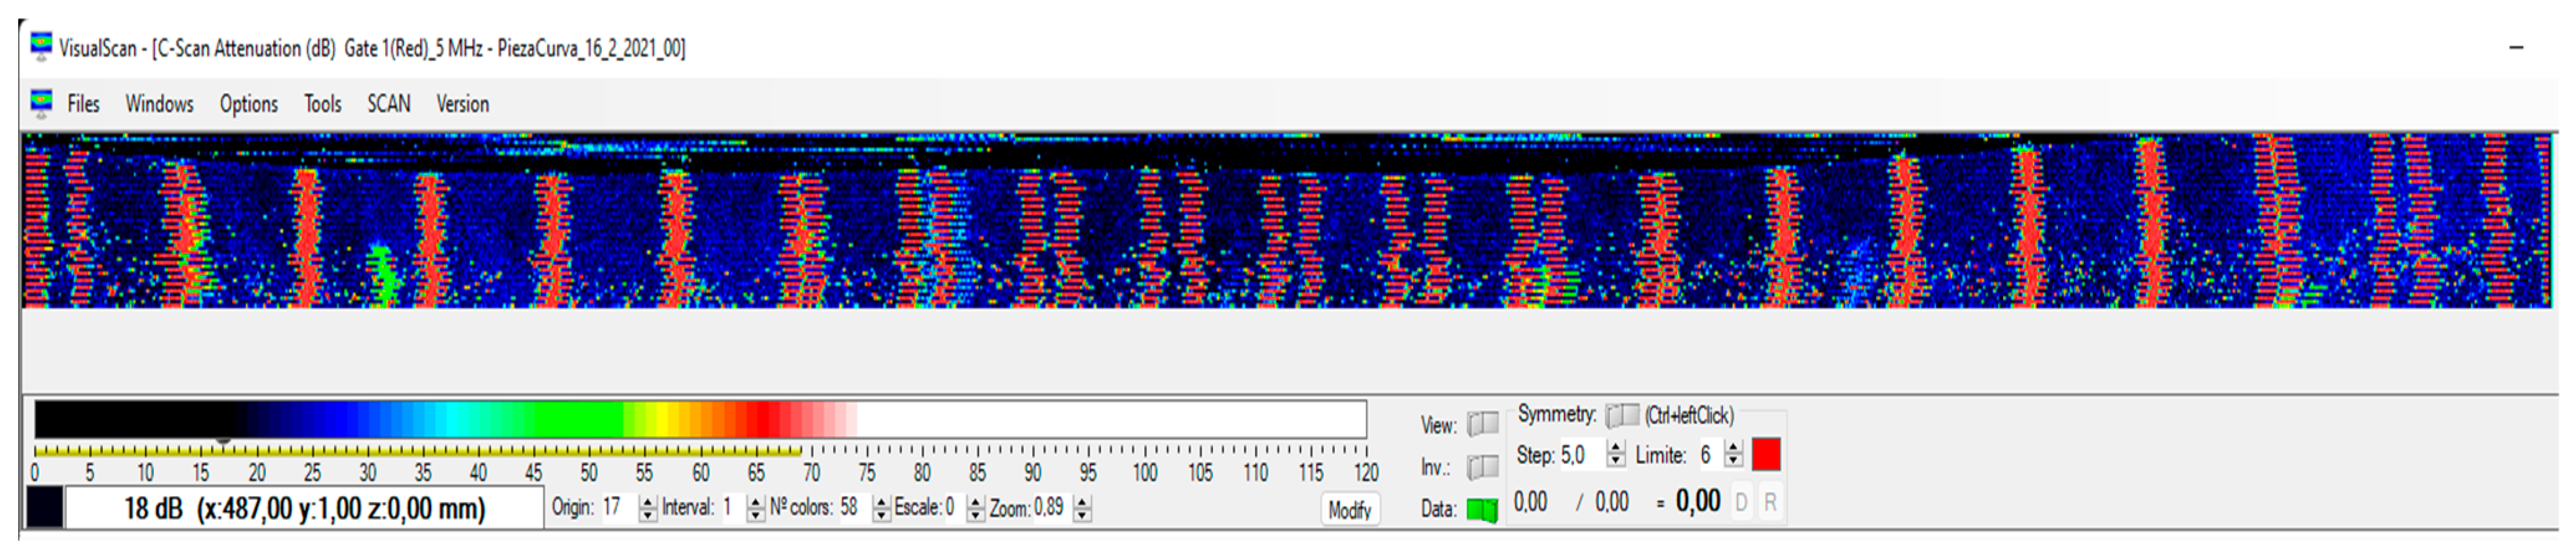Toggle the View switch
Viewport: 2576px width, 552px height.
click(x=1482, y=424)
